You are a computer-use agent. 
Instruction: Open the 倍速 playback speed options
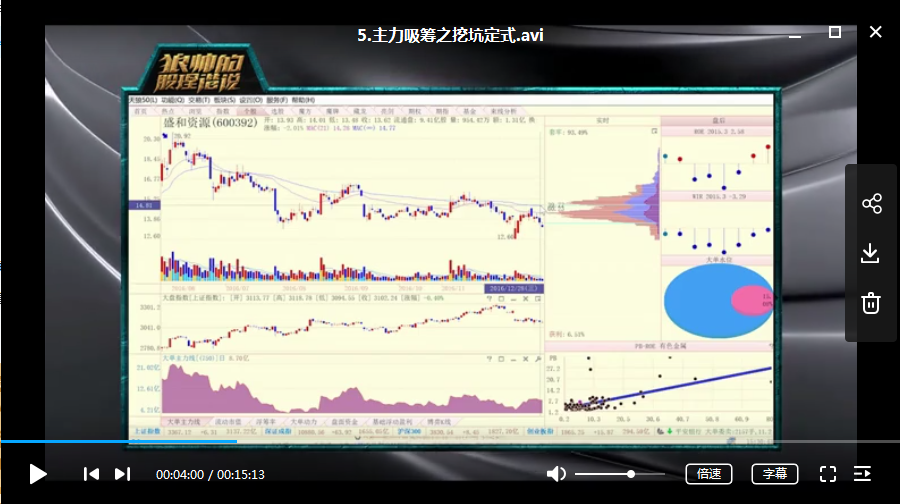(709, 474)
